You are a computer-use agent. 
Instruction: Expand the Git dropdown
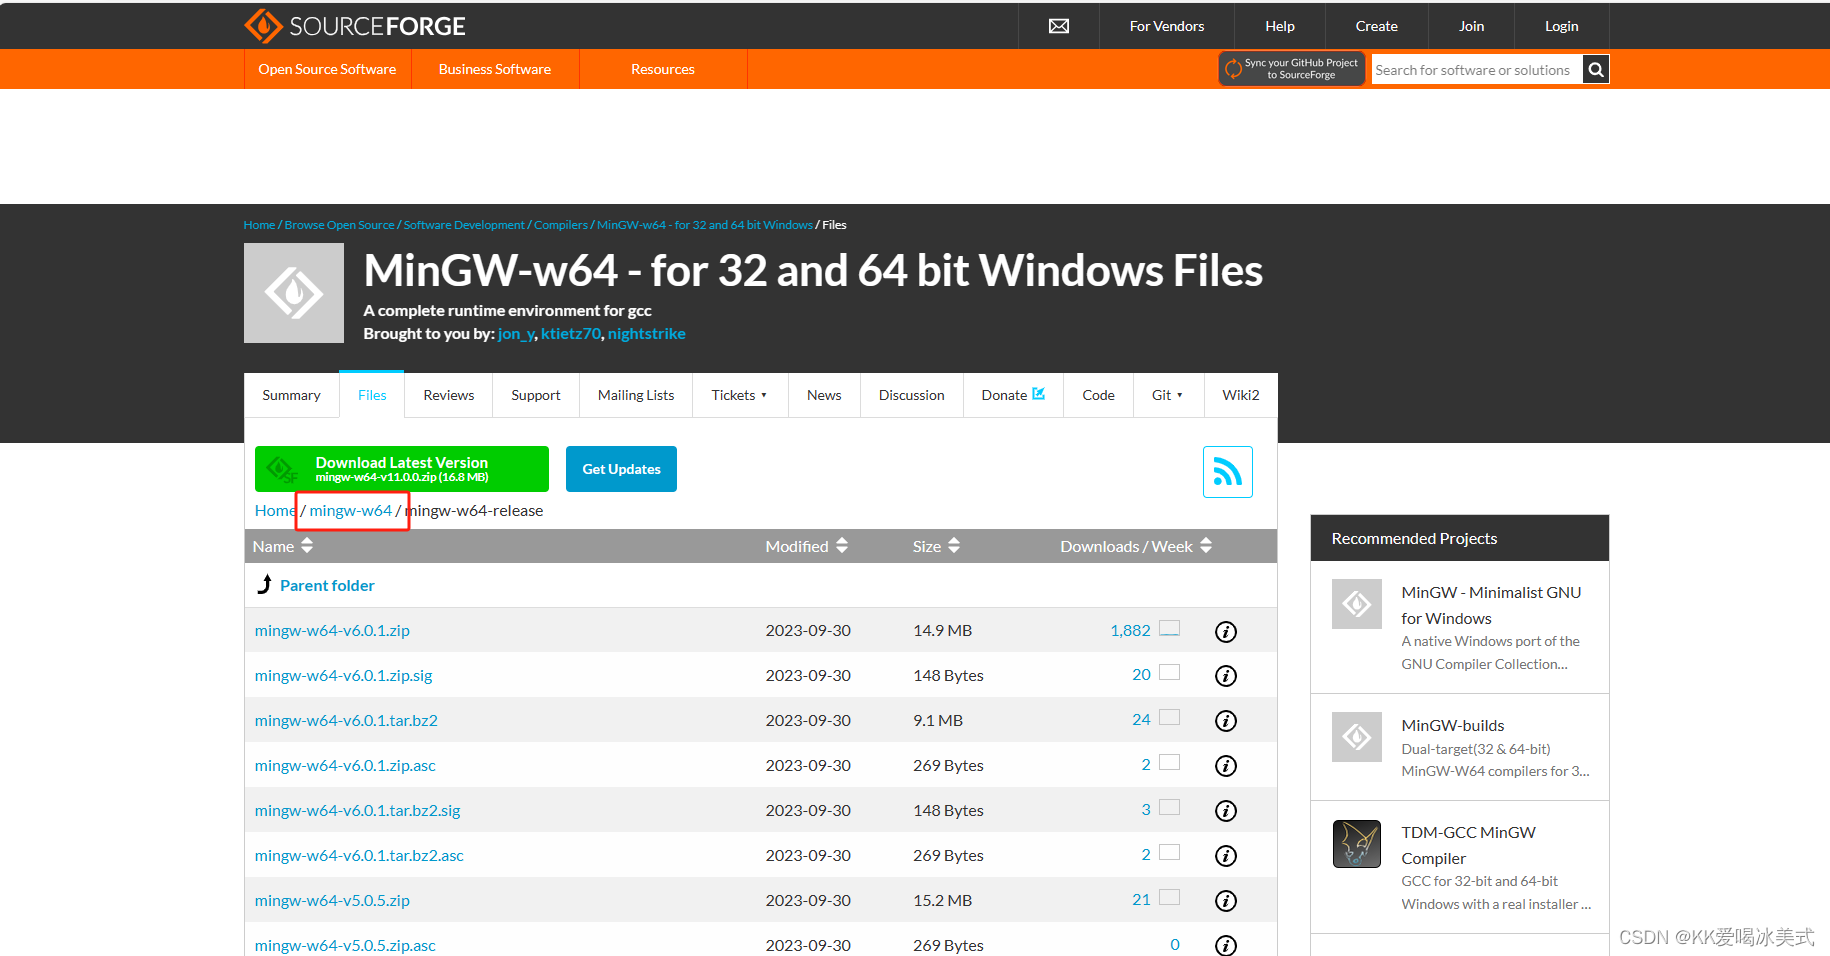[1168, 395]
